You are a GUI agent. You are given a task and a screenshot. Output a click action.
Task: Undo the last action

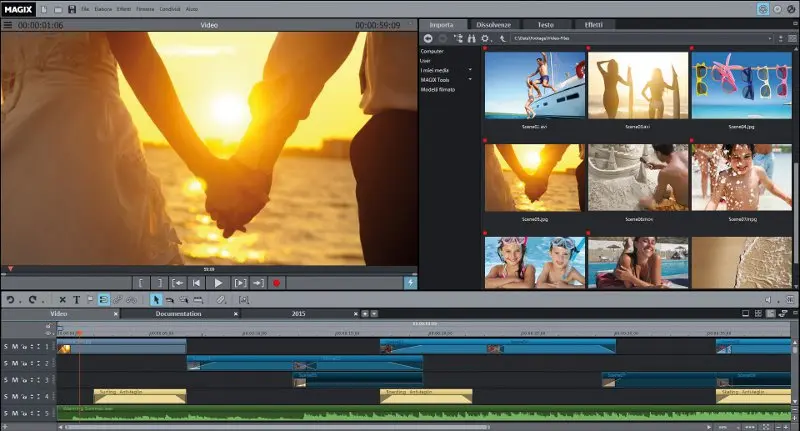(10, 300)
